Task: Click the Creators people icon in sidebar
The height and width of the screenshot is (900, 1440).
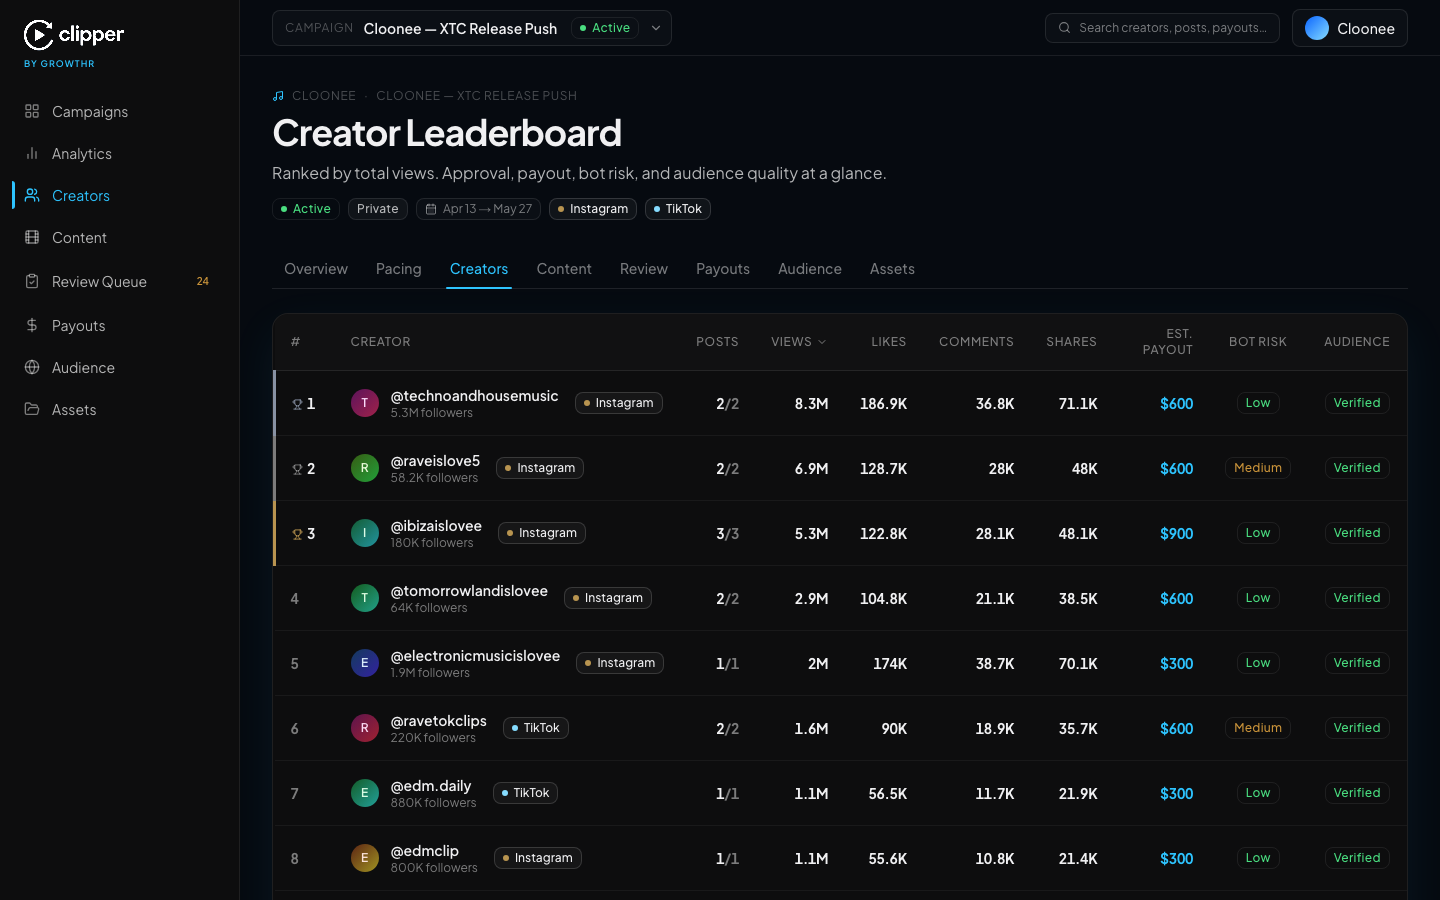Action: pos(32,195)
